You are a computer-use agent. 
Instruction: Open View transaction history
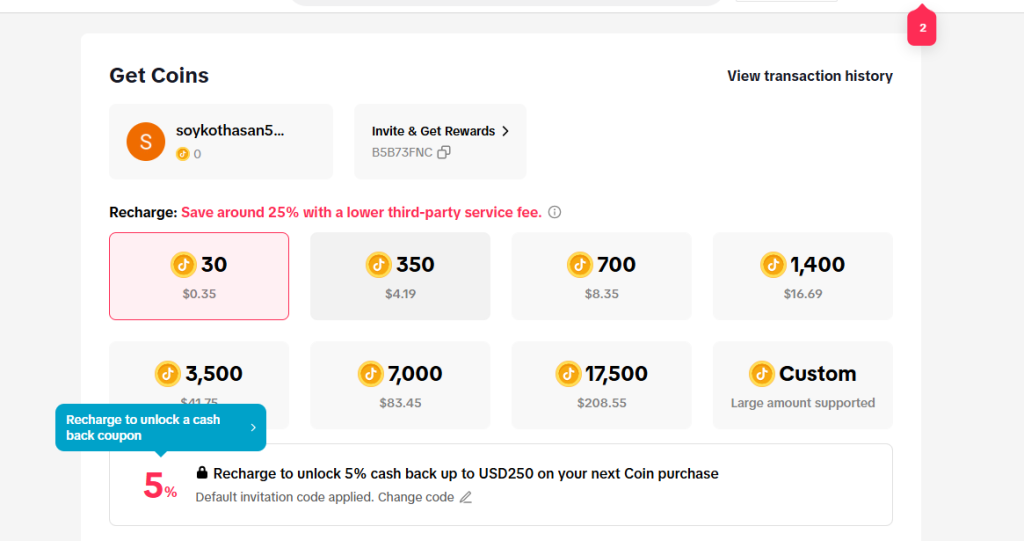[809, 76]
